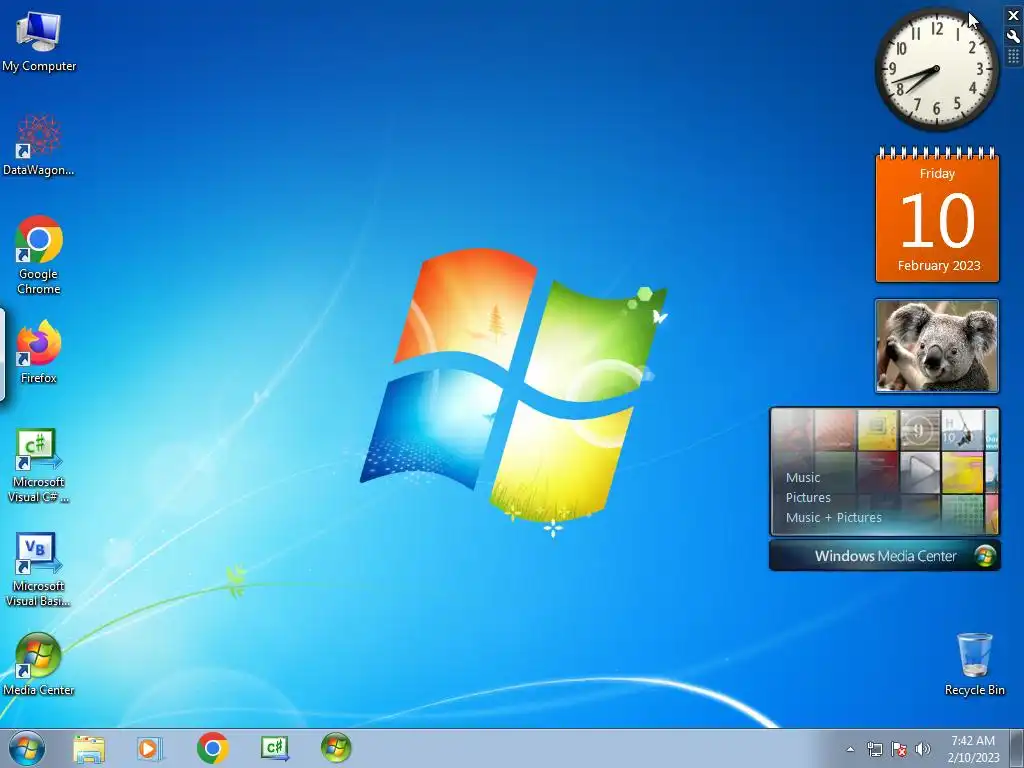The width and height of the screenshot is (1024, 768).
Task: Open Windows Explorer from the taskbar
Action: (x=89, y=748)
